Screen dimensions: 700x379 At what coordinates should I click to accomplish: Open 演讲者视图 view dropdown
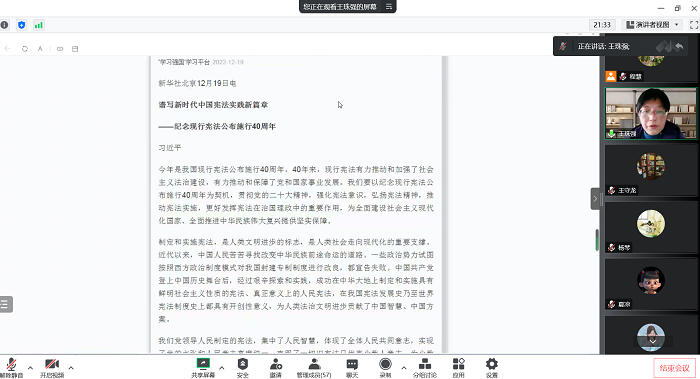click(x=652, y=25)
